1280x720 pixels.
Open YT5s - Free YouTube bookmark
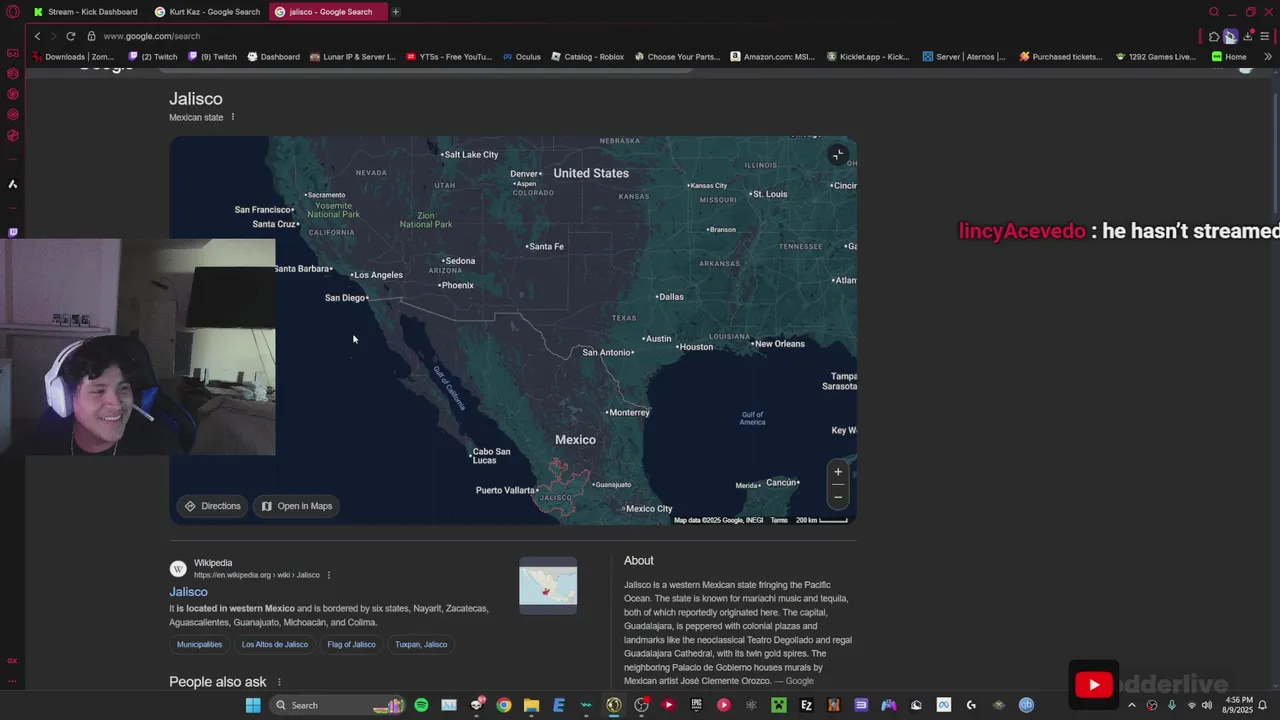[x=449, y=57]
